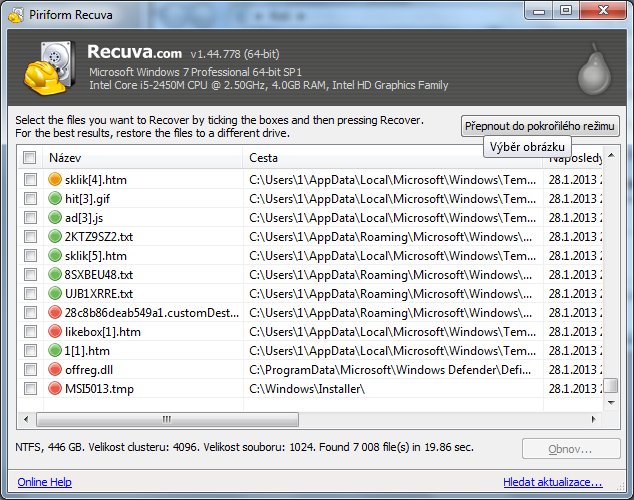Click the green status dot beside ad[3].js

coord(55,217)
